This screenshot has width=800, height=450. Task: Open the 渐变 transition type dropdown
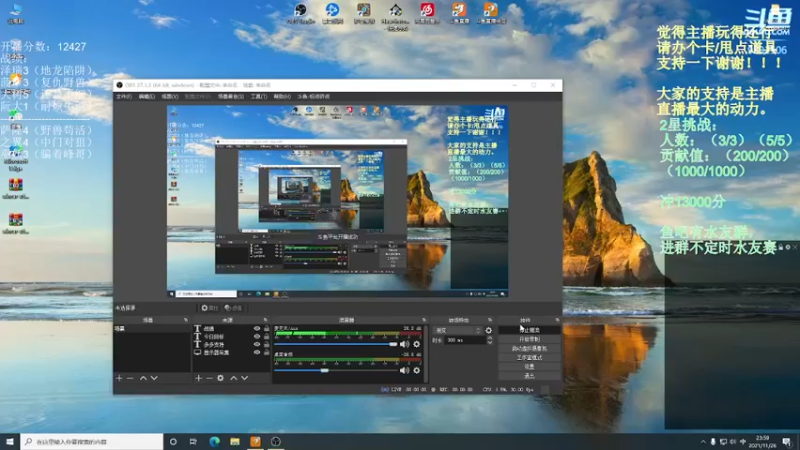pyautogui.click(x=458, y=331)
